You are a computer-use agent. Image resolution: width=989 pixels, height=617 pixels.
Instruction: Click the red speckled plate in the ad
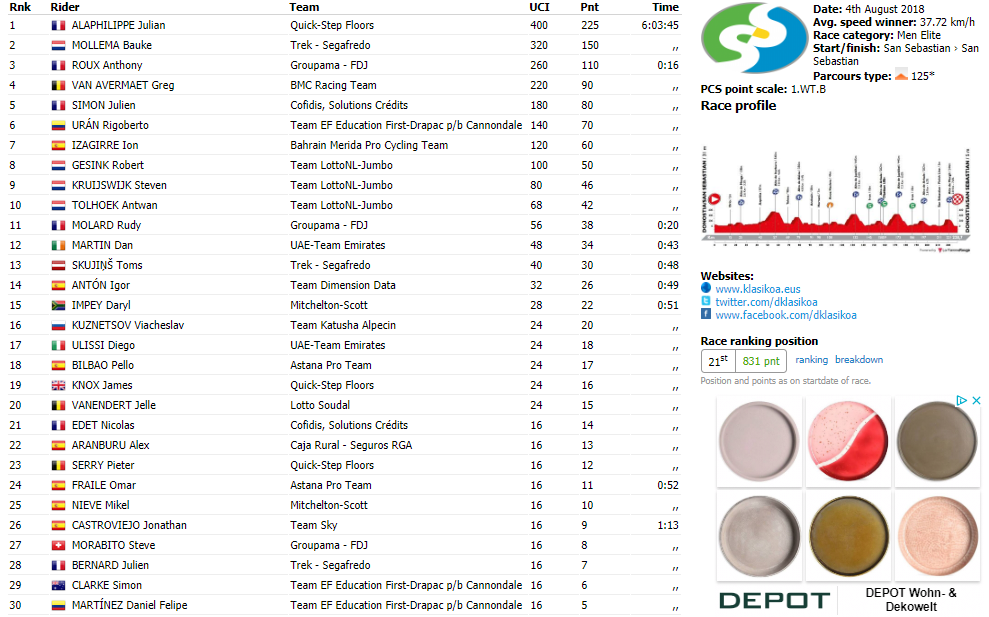[x=848, y=442]
